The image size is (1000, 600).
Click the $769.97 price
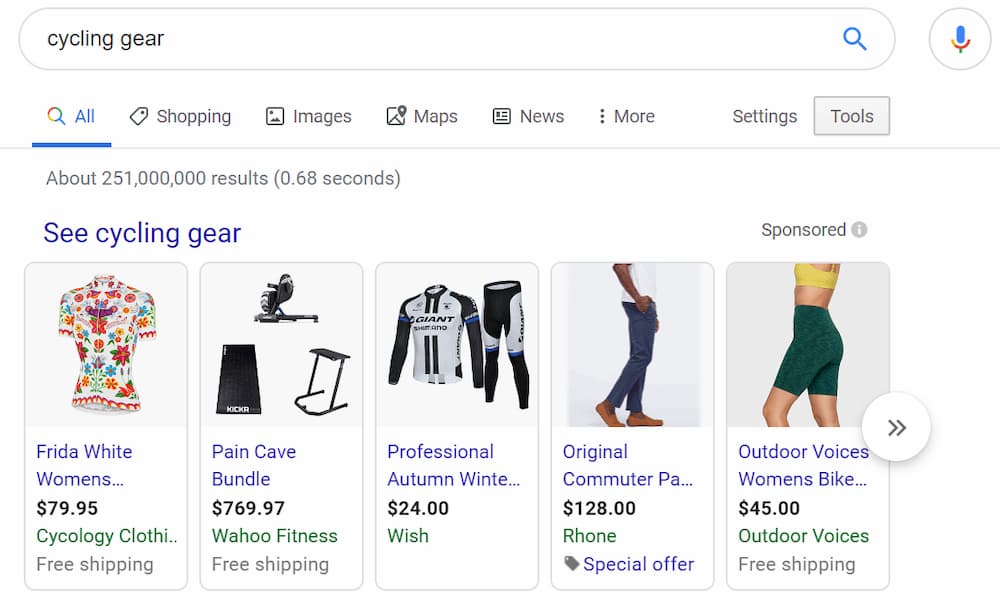pos(248,508)
